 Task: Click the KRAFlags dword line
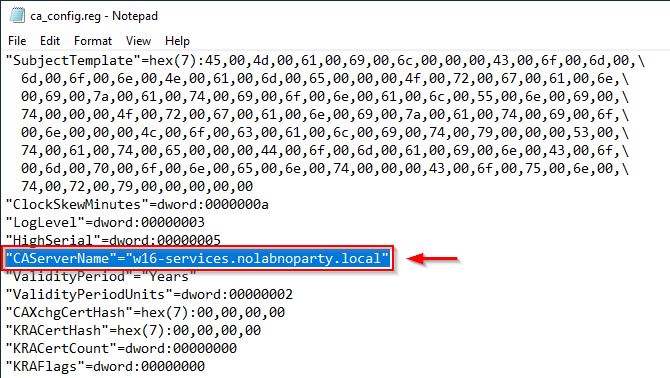105,366
